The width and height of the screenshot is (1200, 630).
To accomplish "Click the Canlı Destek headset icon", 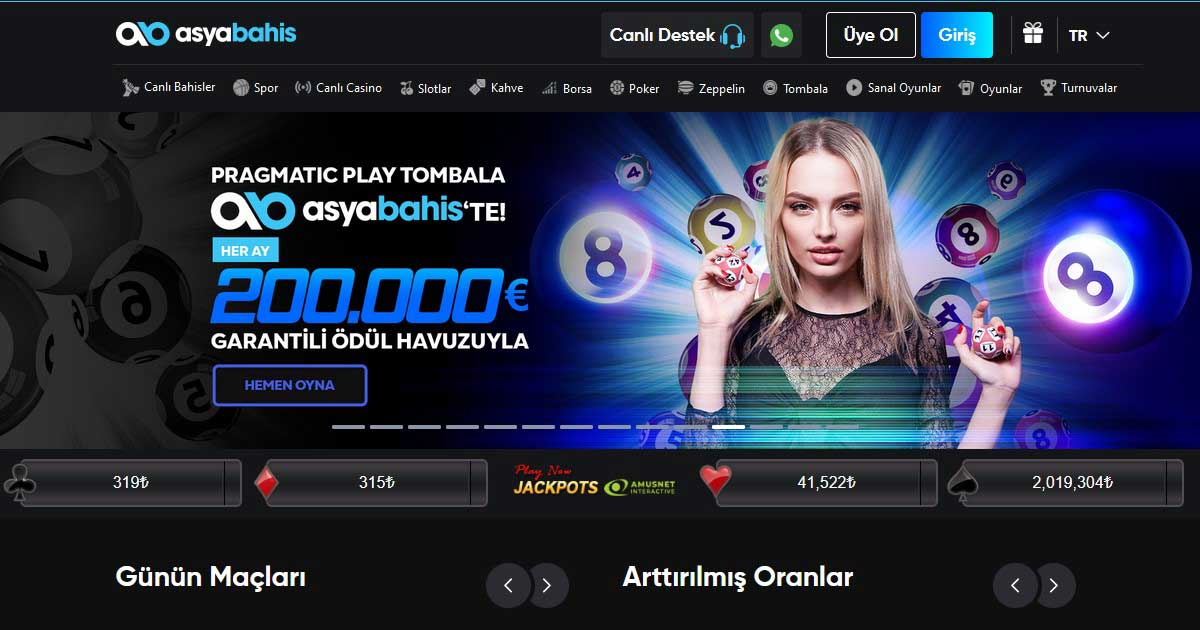I will click(733, 36).
